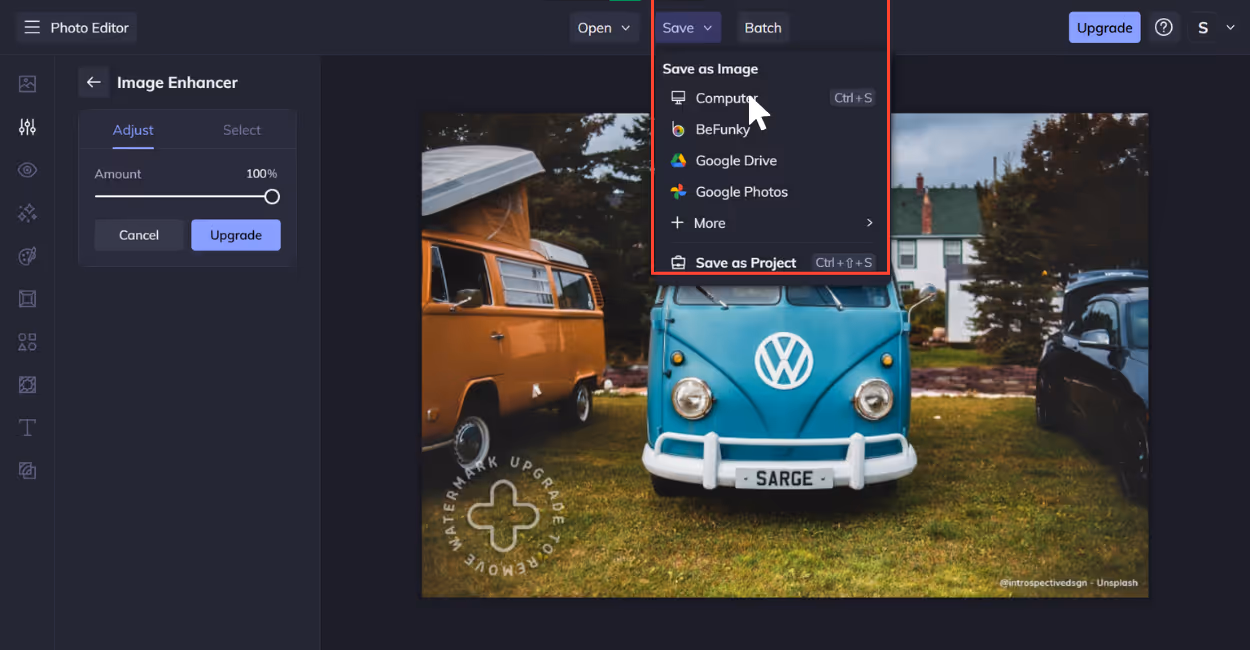Click the Amount slider handle

[x=272, y=197]
